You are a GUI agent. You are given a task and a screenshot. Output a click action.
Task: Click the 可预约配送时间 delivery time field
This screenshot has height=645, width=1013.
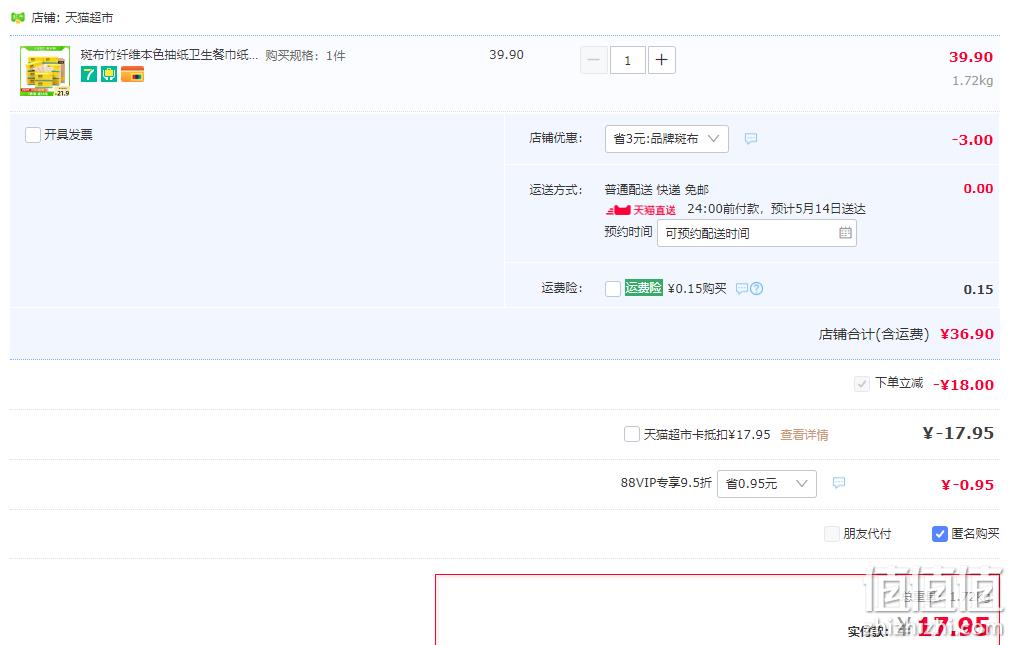pyautogui.click(x=757, y=233)
